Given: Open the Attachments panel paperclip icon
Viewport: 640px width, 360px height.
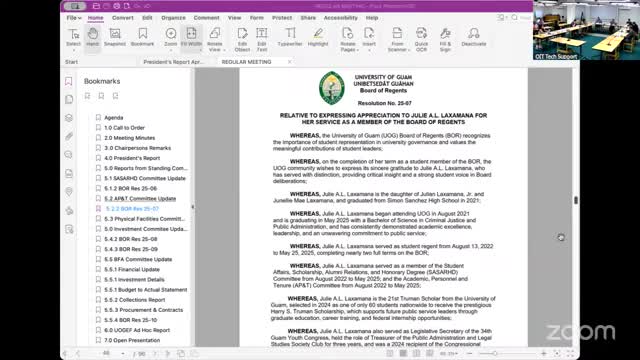Looking at the screenshot, I should tap(69, 136).
